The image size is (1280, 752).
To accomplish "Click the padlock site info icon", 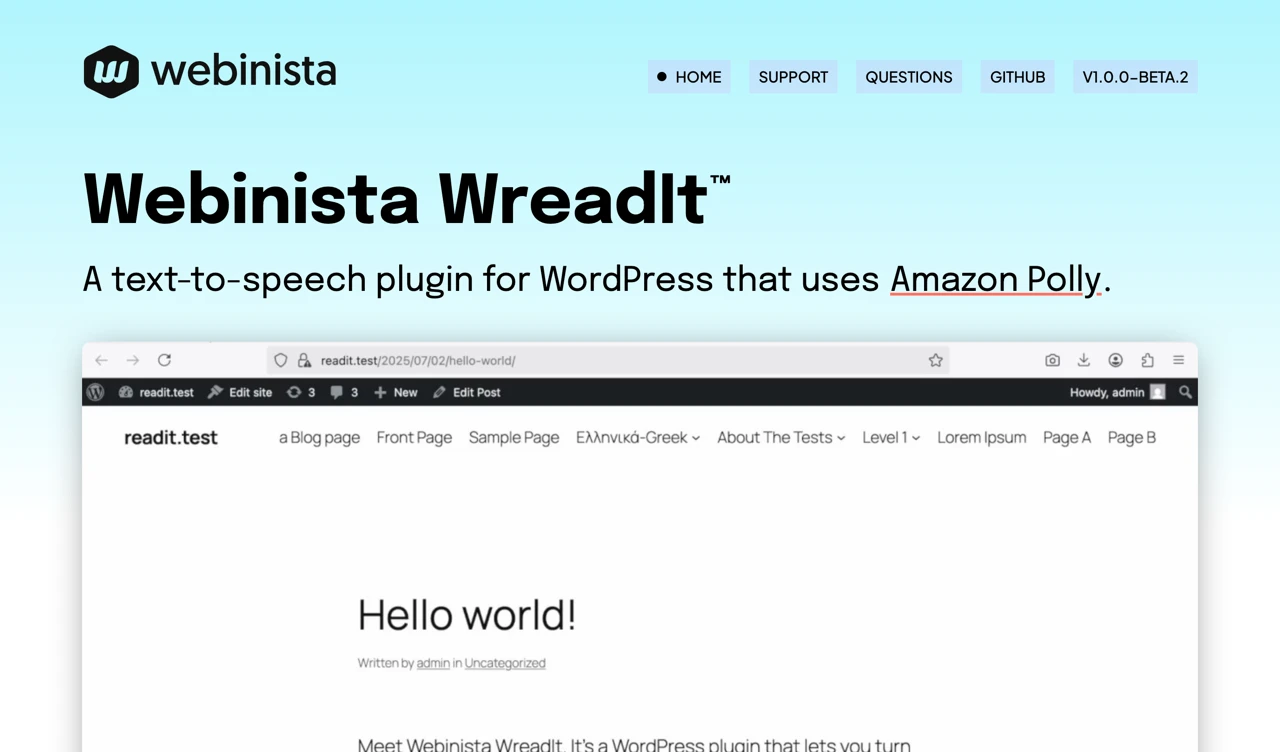I will (304, 360).
